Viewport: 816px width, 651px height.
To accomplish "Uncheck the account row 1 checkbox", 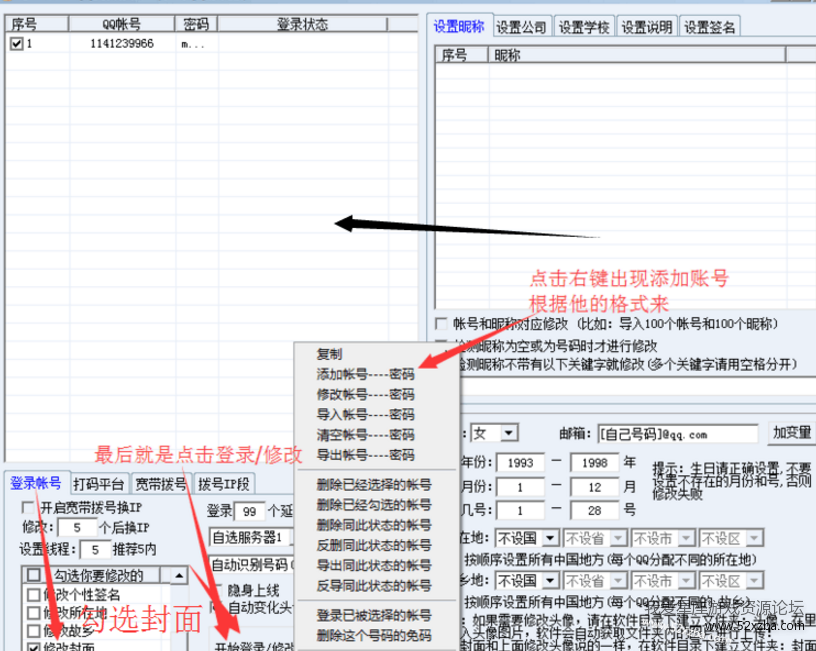I will coord(16,44).
